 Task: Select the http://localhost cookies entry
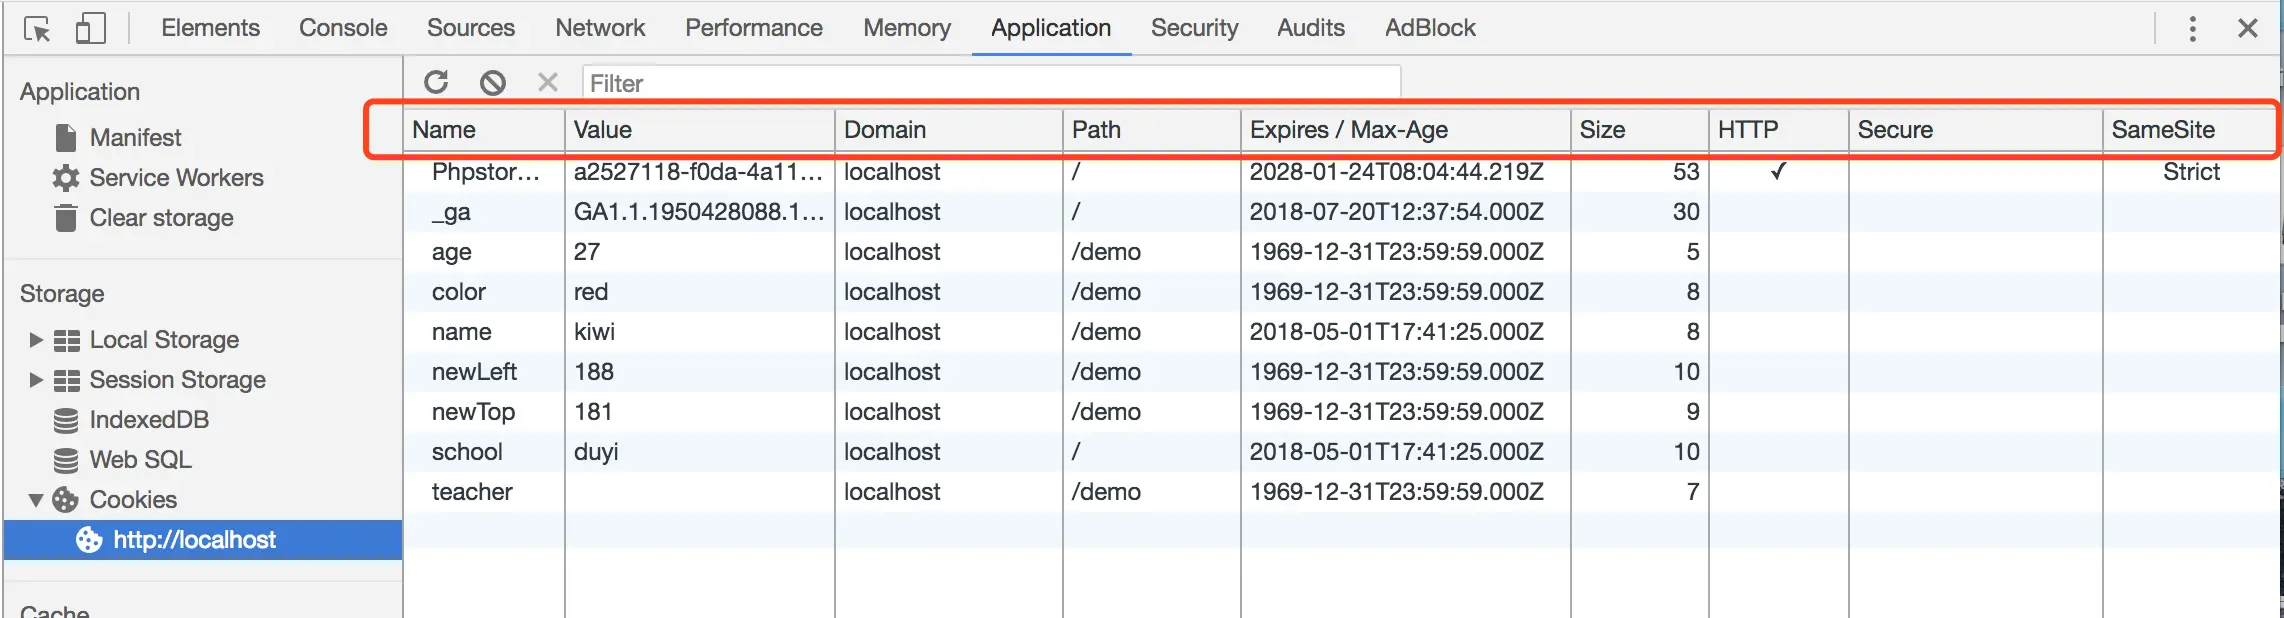pos(194,540)
